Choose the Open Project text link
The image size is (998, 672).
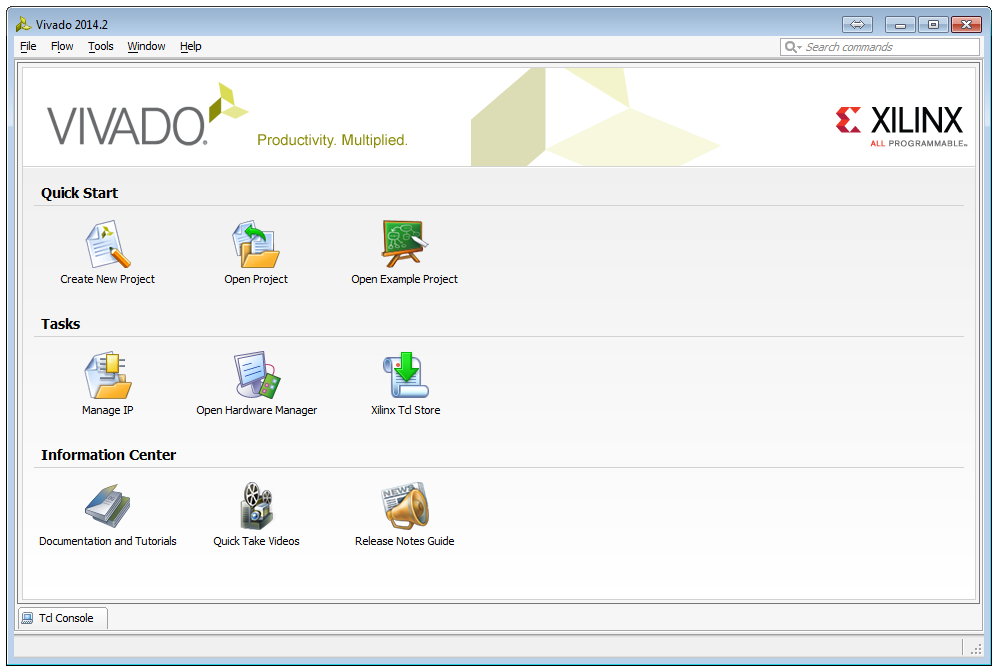[x=256, y=279]
